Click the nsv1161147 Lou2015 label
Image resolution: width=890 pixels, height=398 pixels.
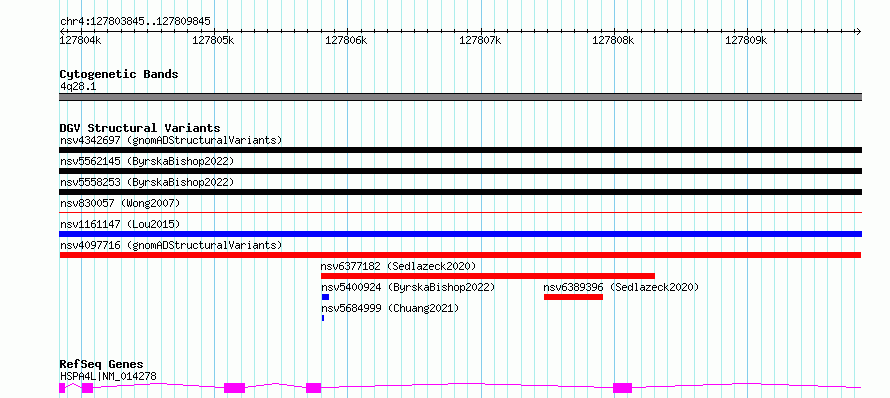[x=120, y=224]
